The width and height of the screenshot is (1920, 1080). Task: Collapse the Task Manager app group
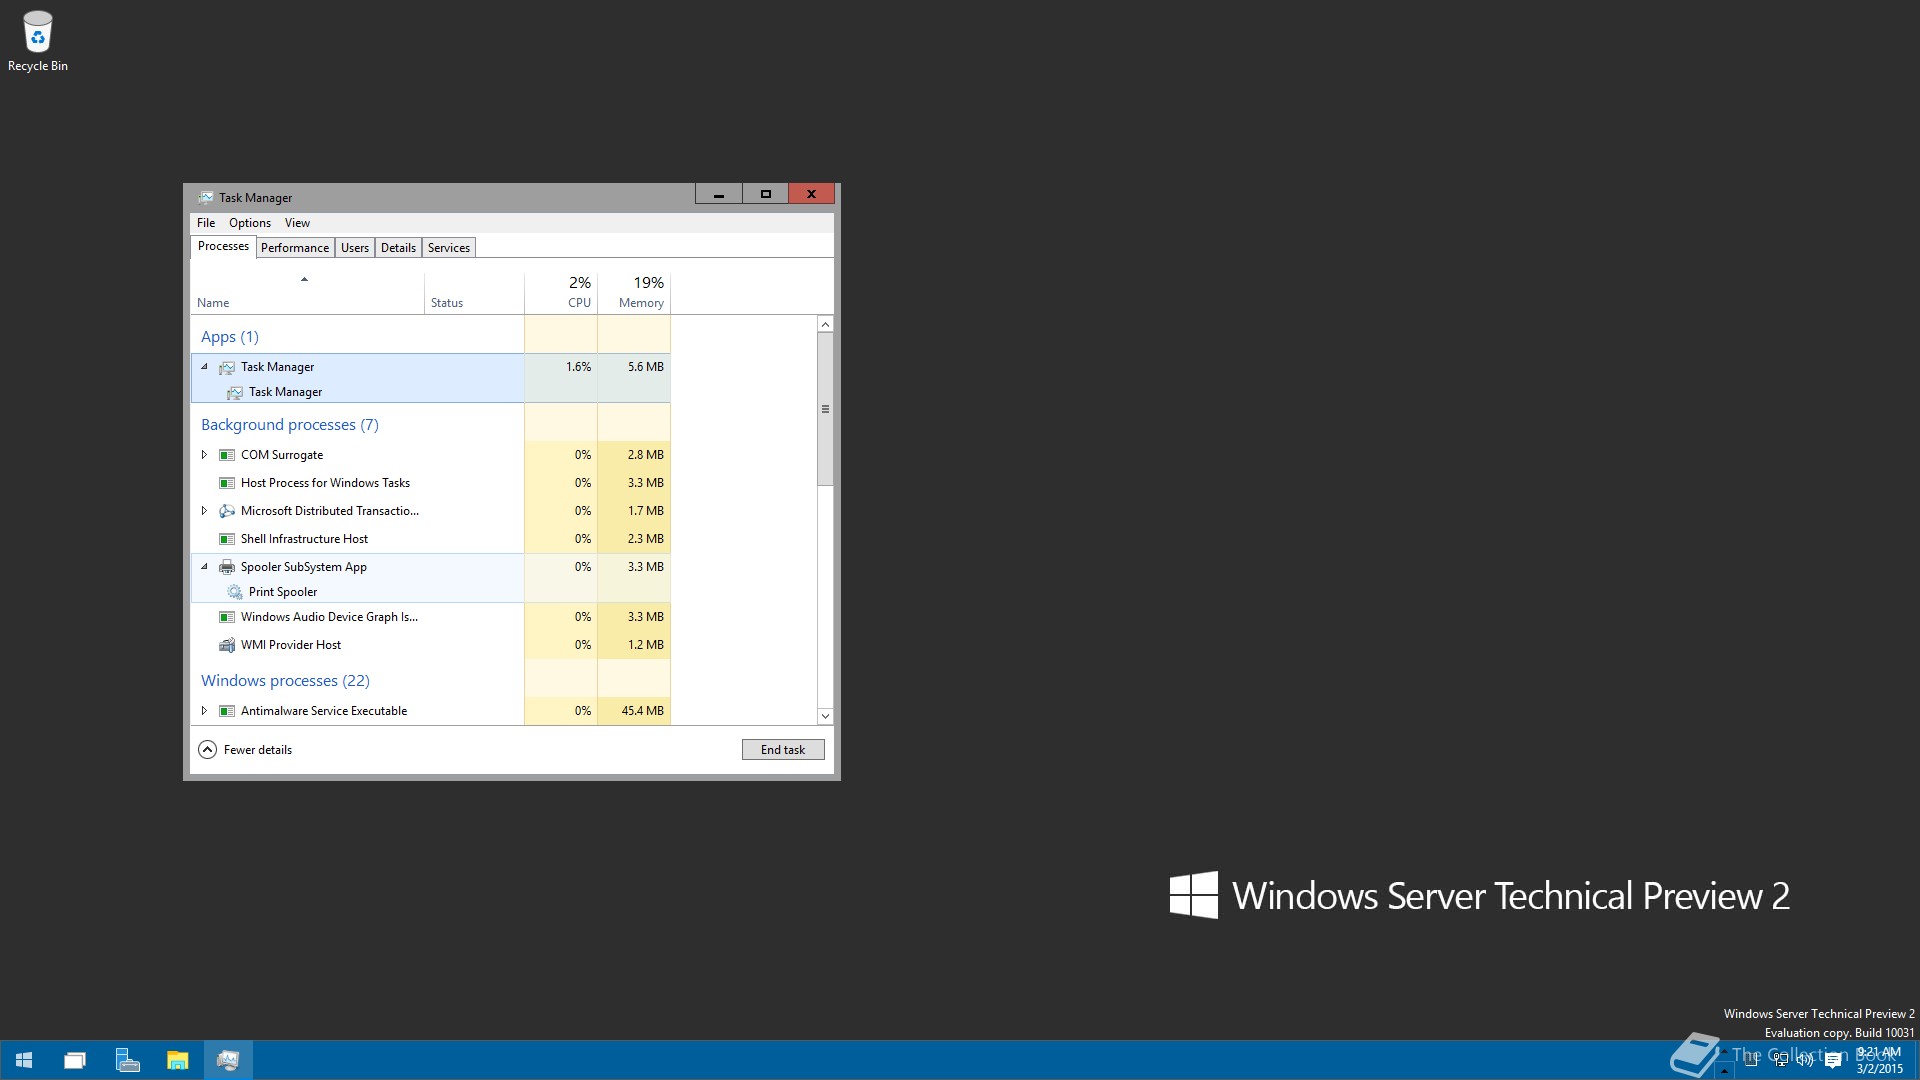click(204, 367)
